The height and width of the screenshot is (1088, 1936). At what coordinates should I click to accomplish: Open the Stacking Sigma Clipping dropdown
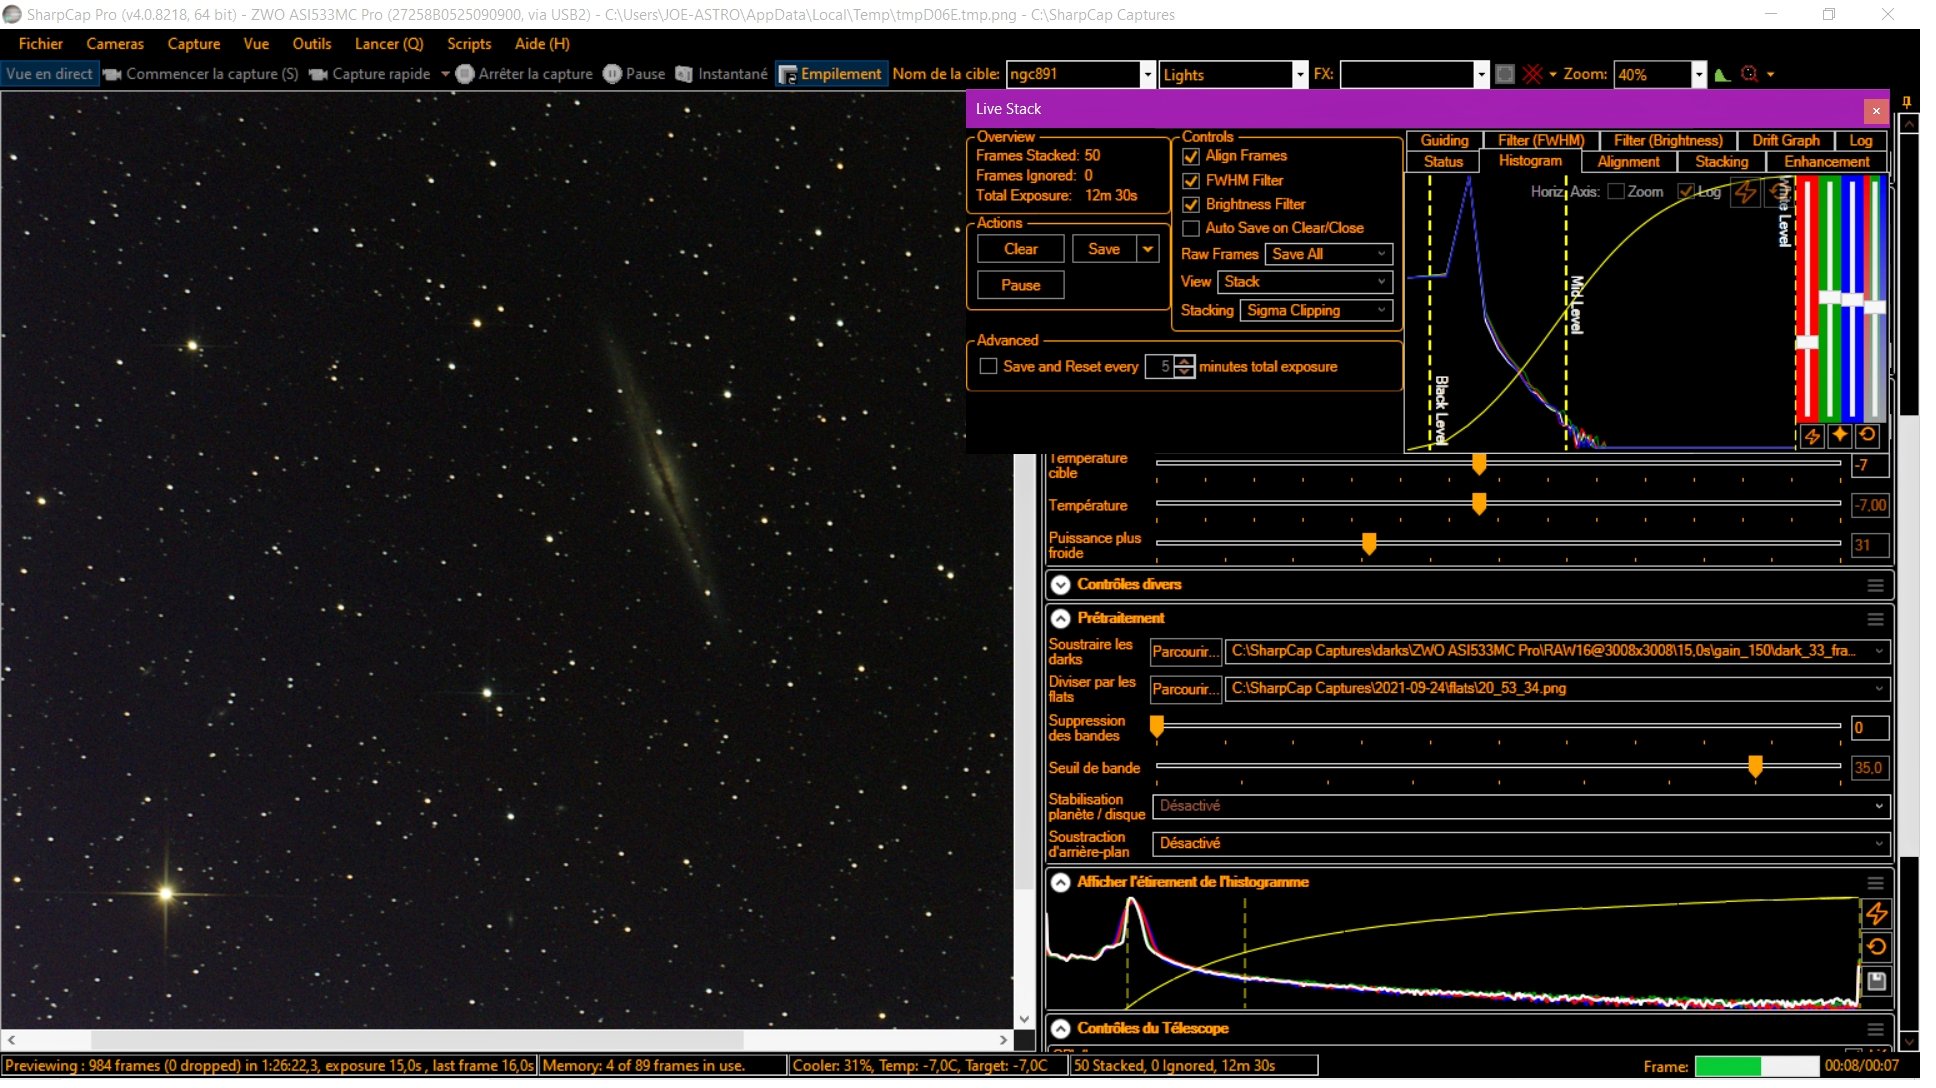point(1316,311)
